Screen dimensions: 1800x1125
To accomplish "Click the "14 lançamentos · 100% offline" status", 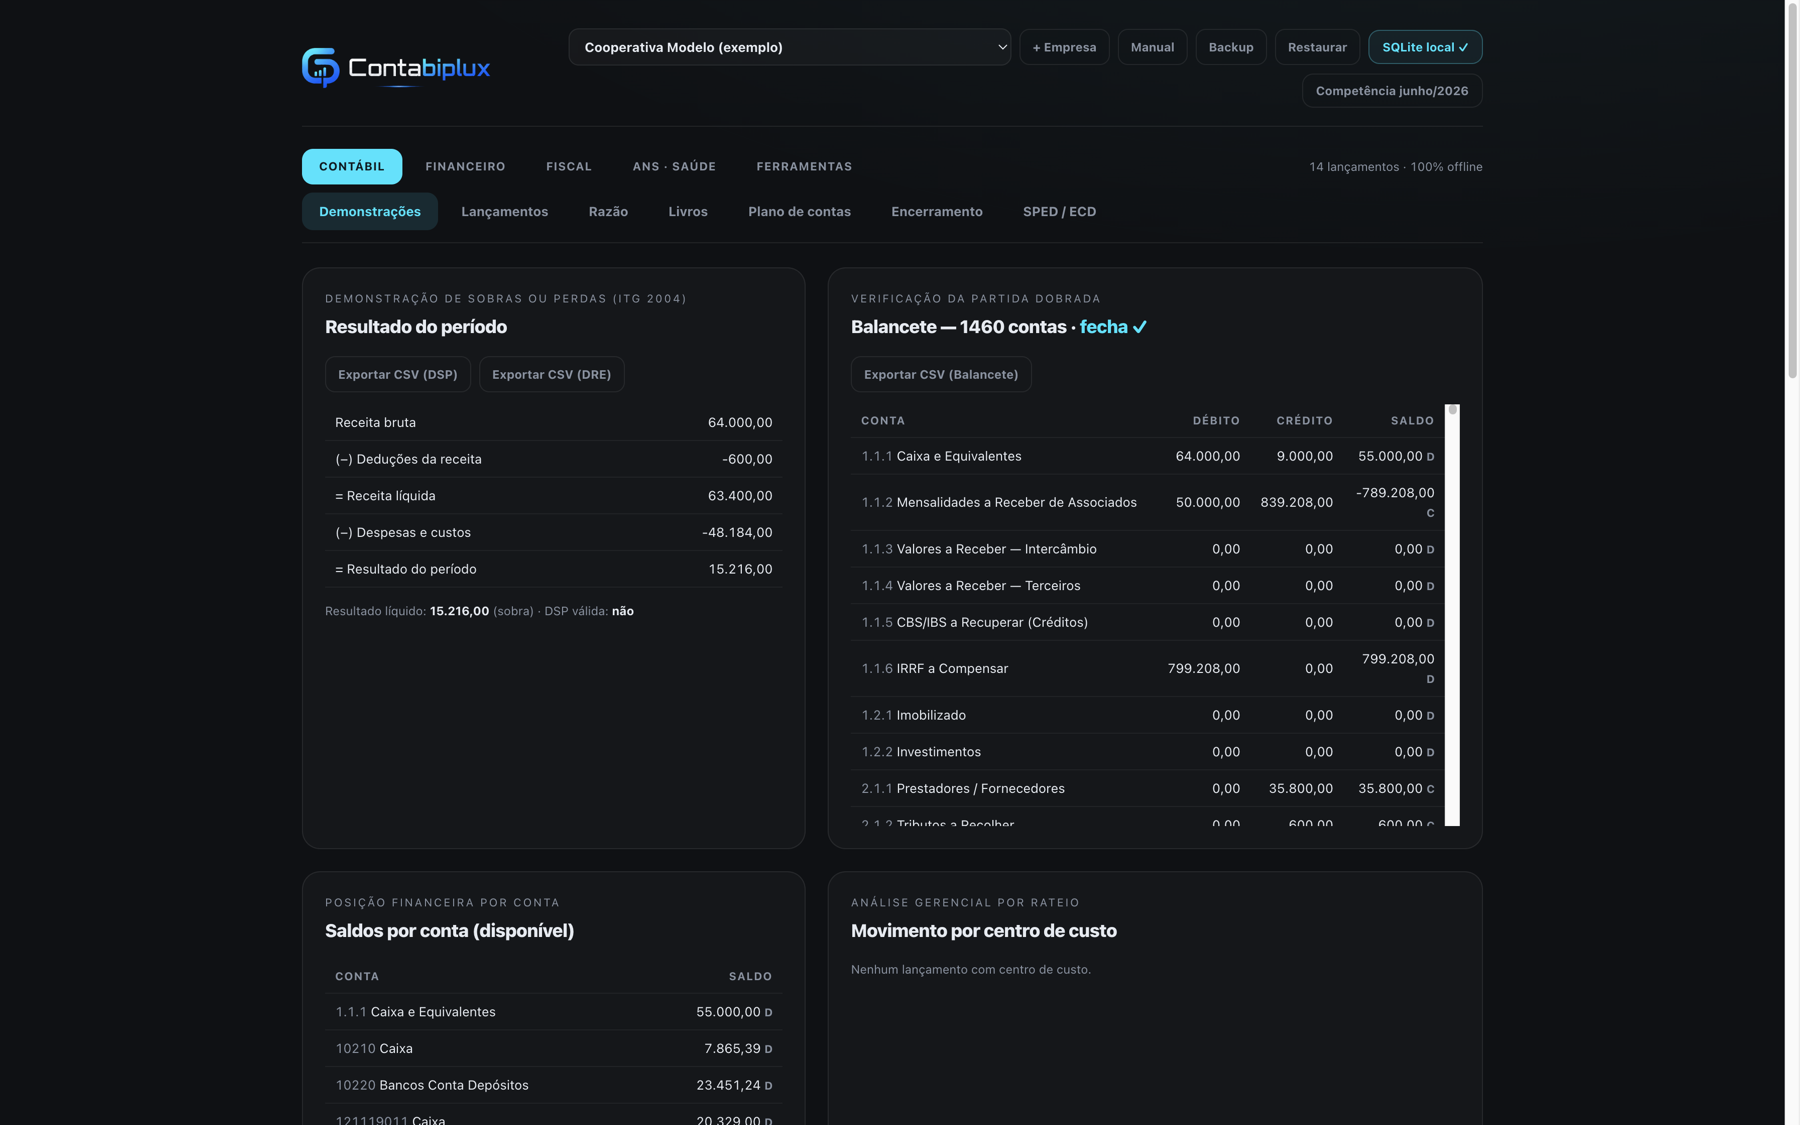I will pos(1396,167).
